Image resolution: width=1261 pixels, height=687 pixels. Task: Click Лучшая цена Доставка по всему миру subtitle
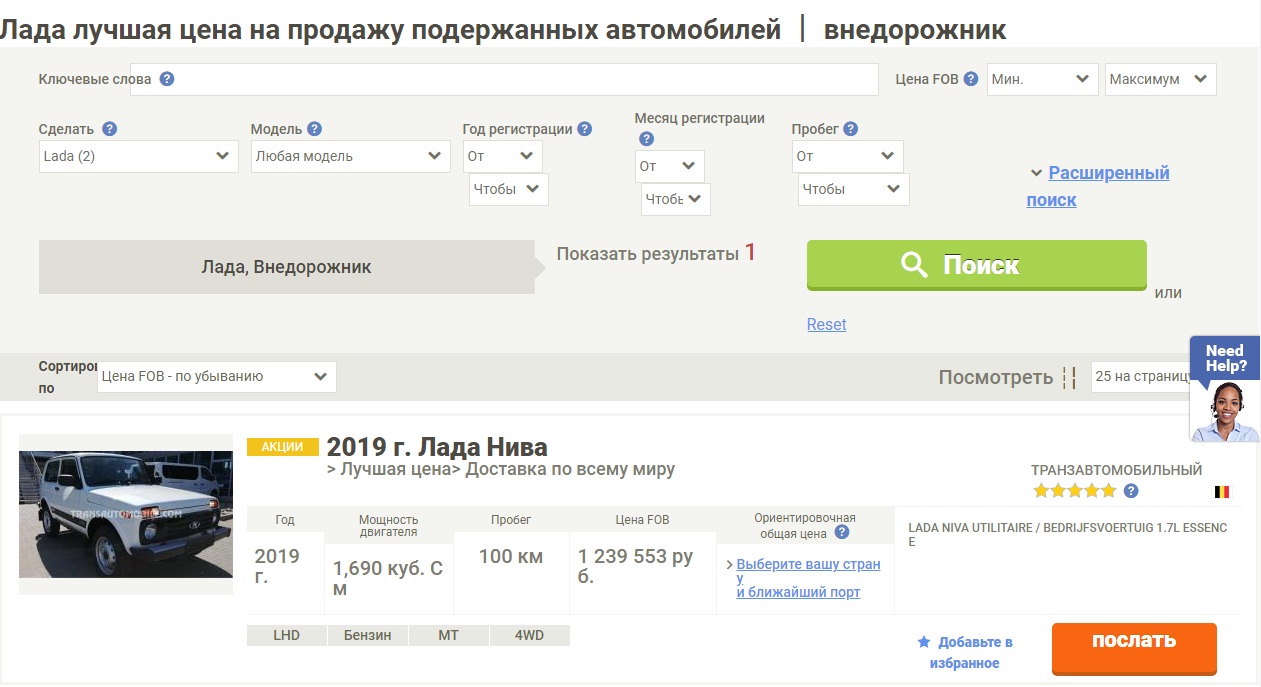(x=501, y=469)
